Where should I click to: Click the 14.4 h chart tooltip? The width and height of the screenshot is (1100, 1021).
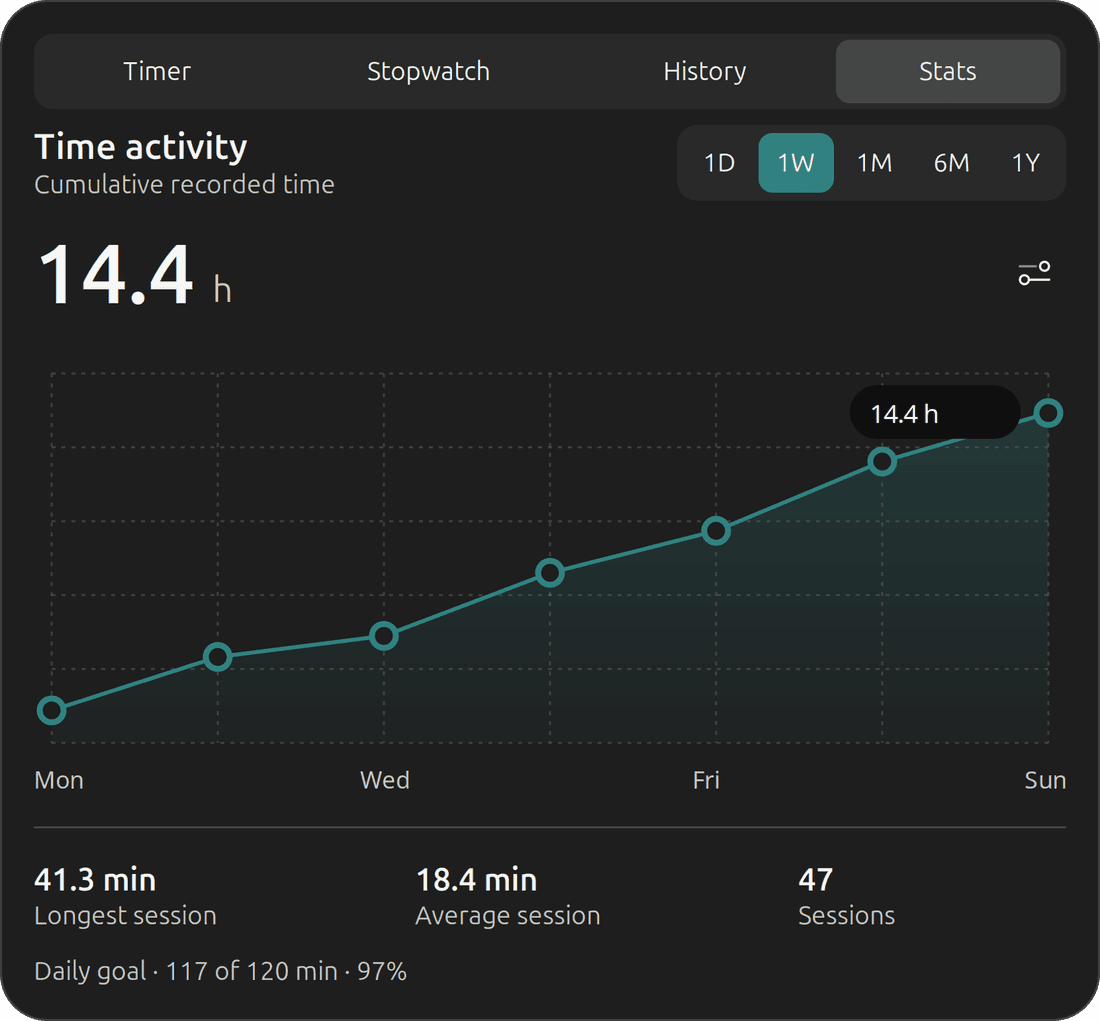(x=934, y=413)
